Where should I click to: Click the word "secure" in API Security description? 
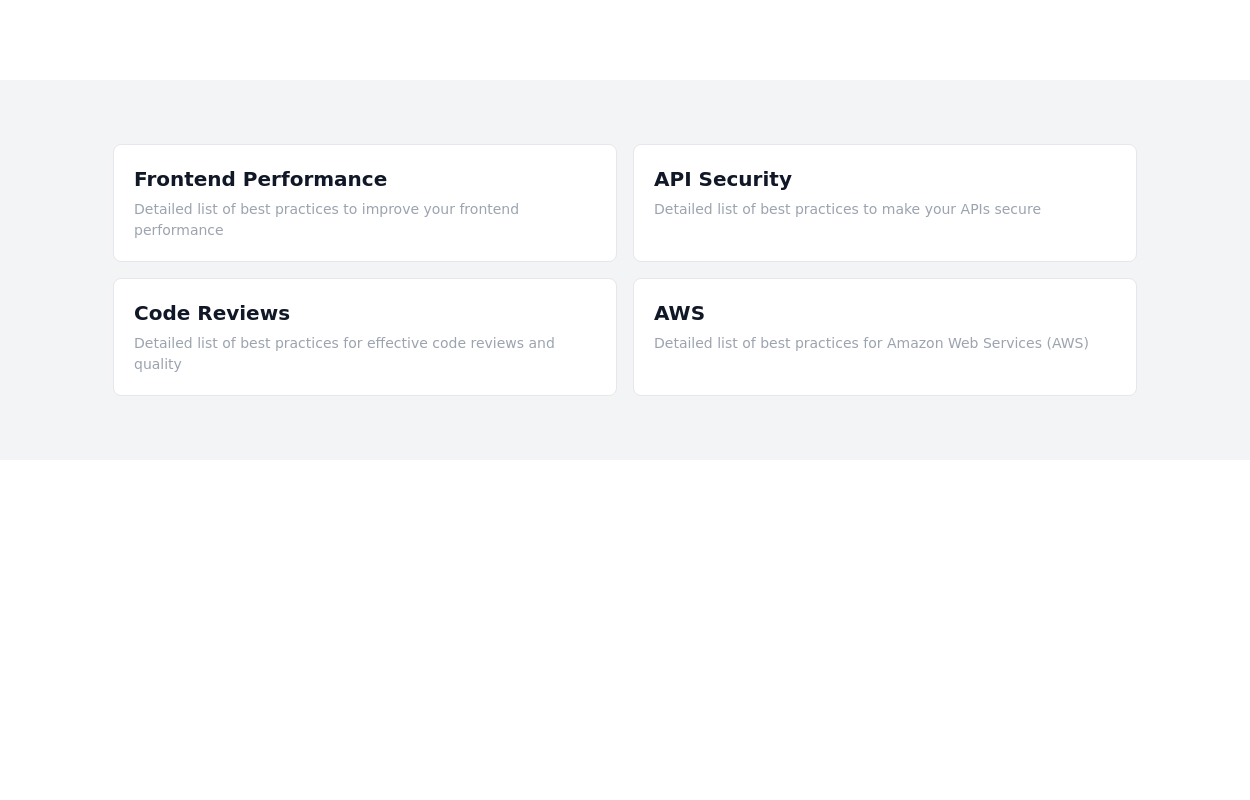tap(1017, 209)
